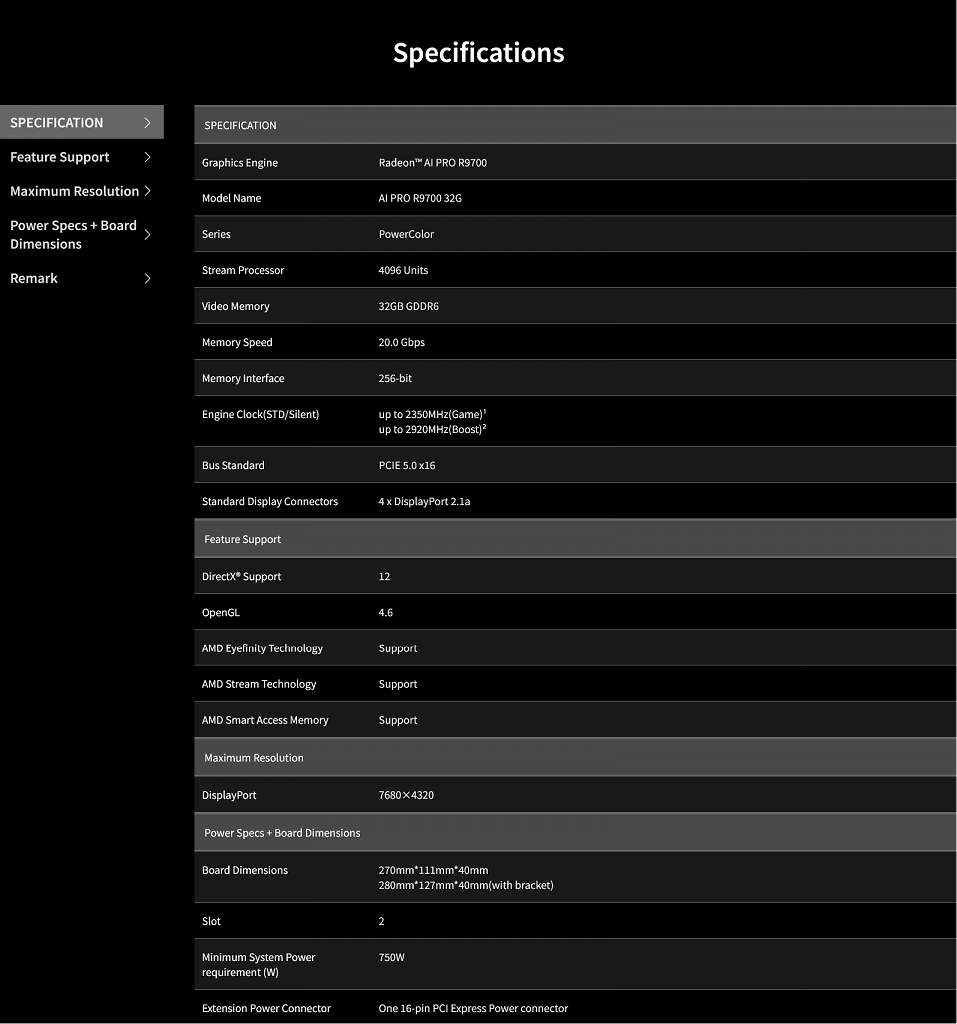This screenshot has height=1024, width=957.
Task: Select the 750W power value
Action: (391, 957)
